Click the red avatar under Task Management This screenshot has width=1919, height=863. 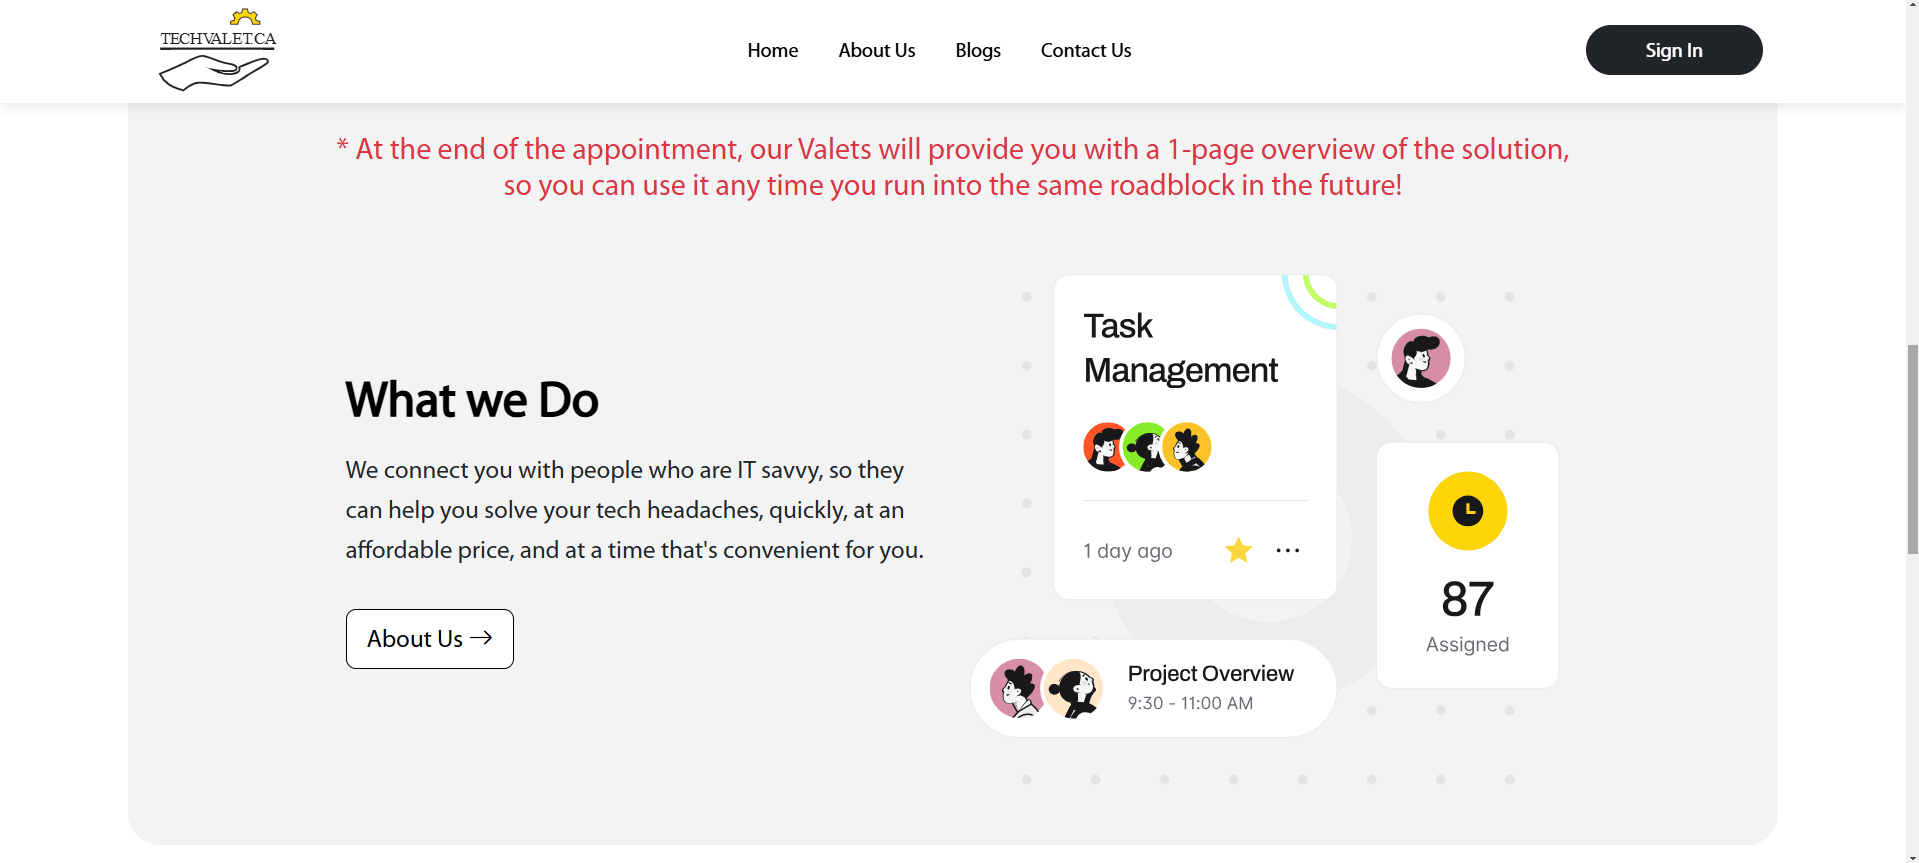point(1105,447)
